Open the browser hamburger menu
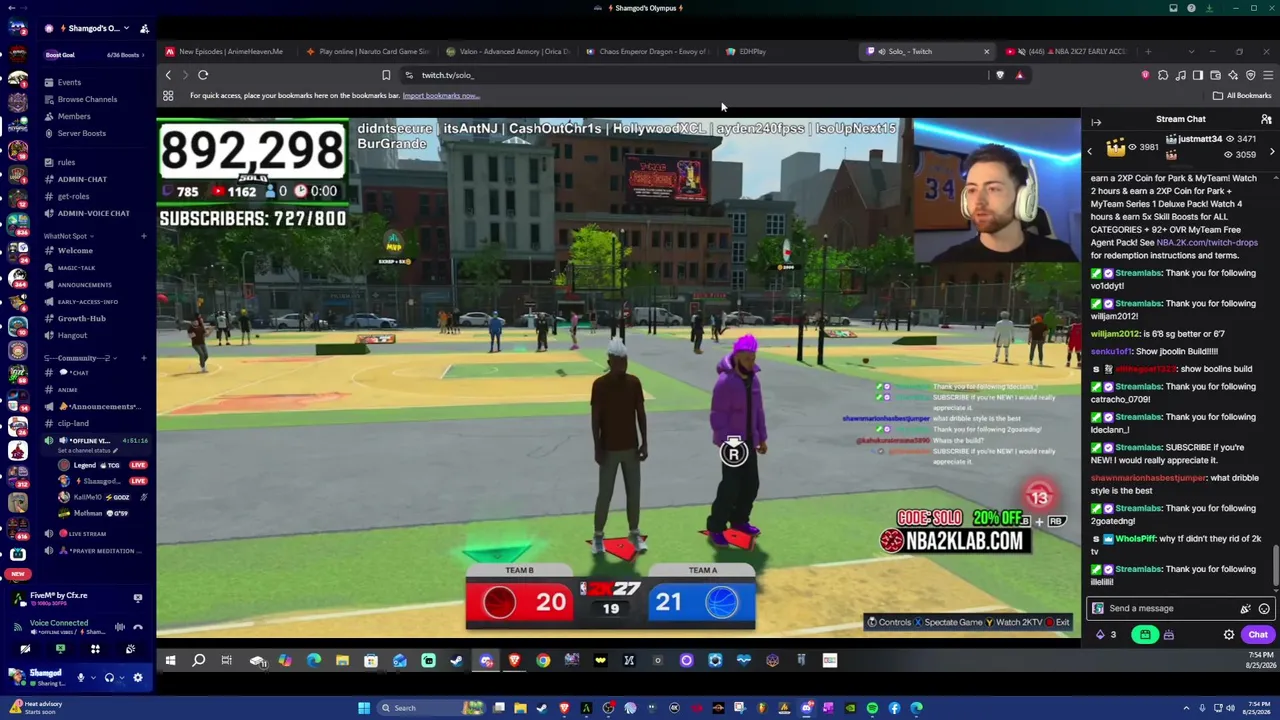Viewport: 1280px width, 720px height. pyautogui.click(x=1268, y=75)
